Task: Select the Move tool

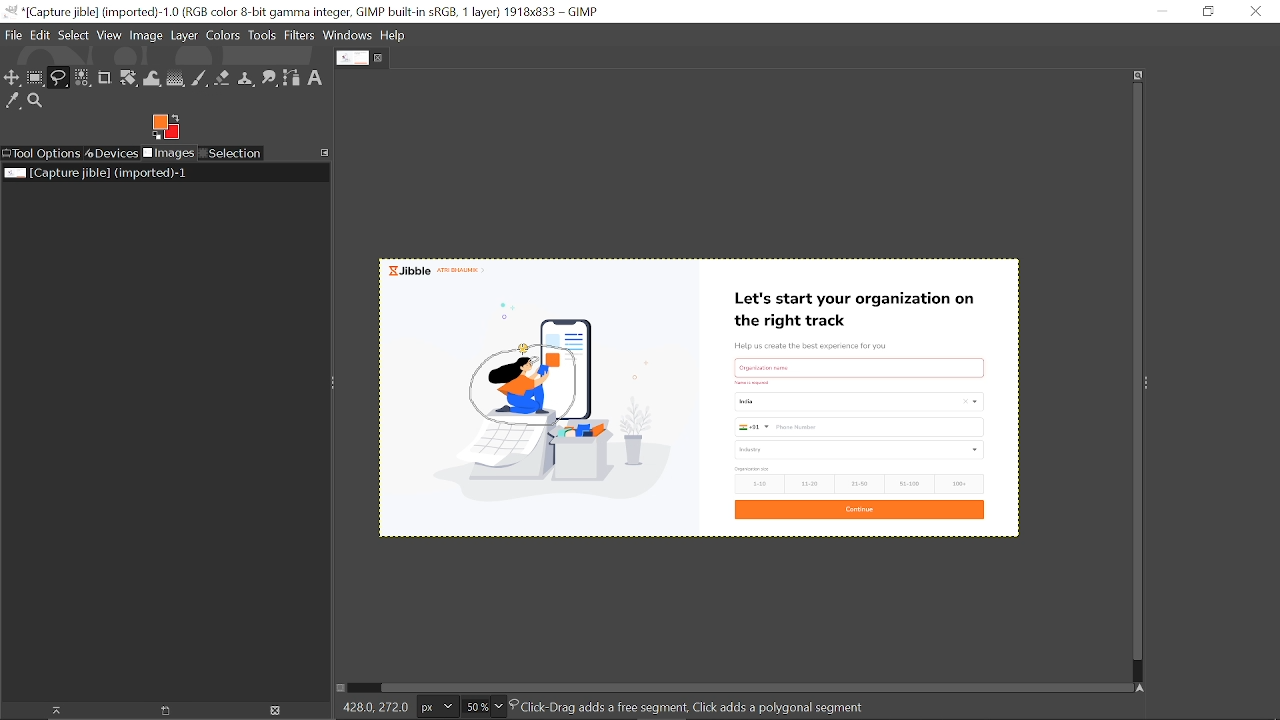Action: [12, 79]
